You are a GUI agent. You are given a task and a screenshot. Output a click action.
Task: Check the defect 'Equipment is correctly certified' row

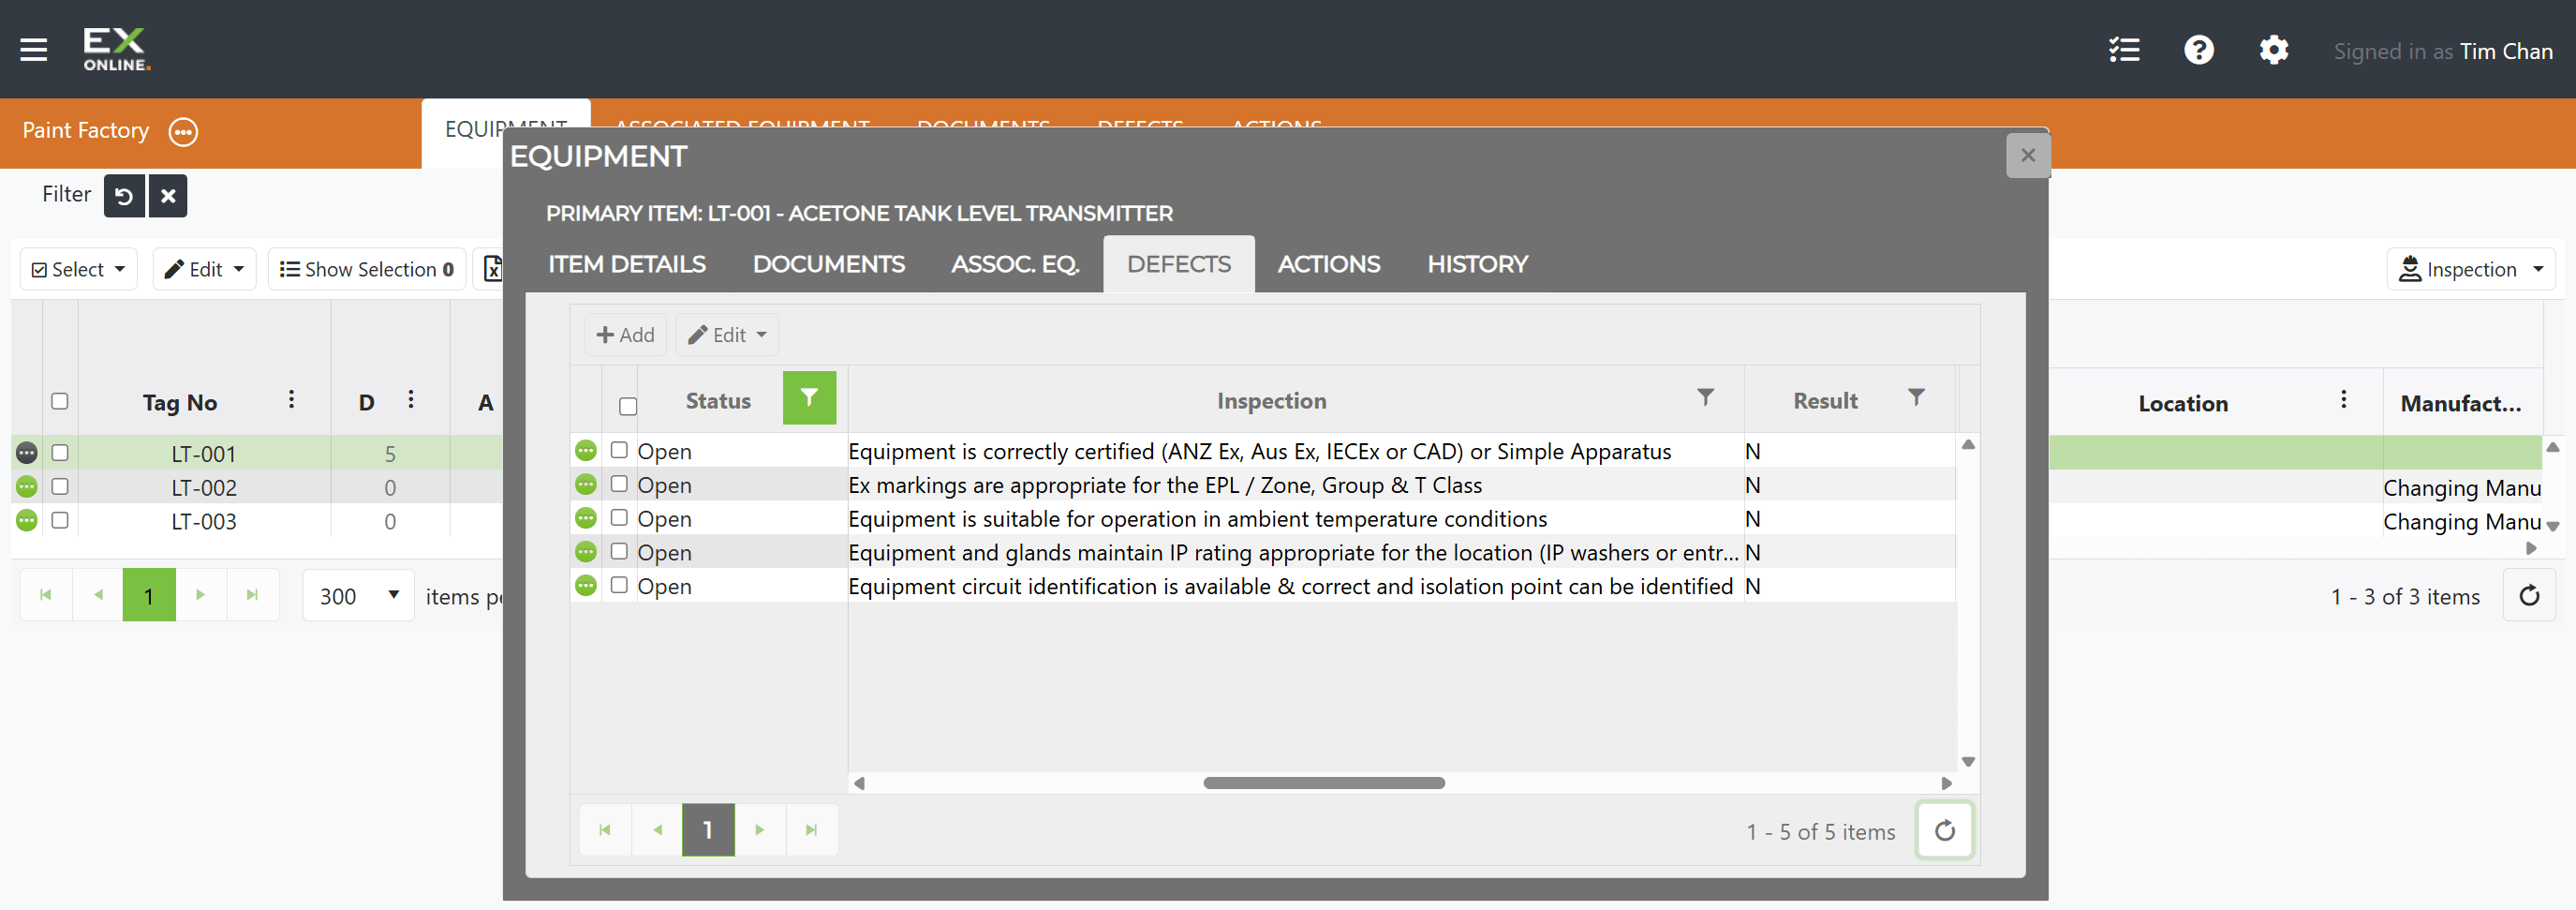619,450
